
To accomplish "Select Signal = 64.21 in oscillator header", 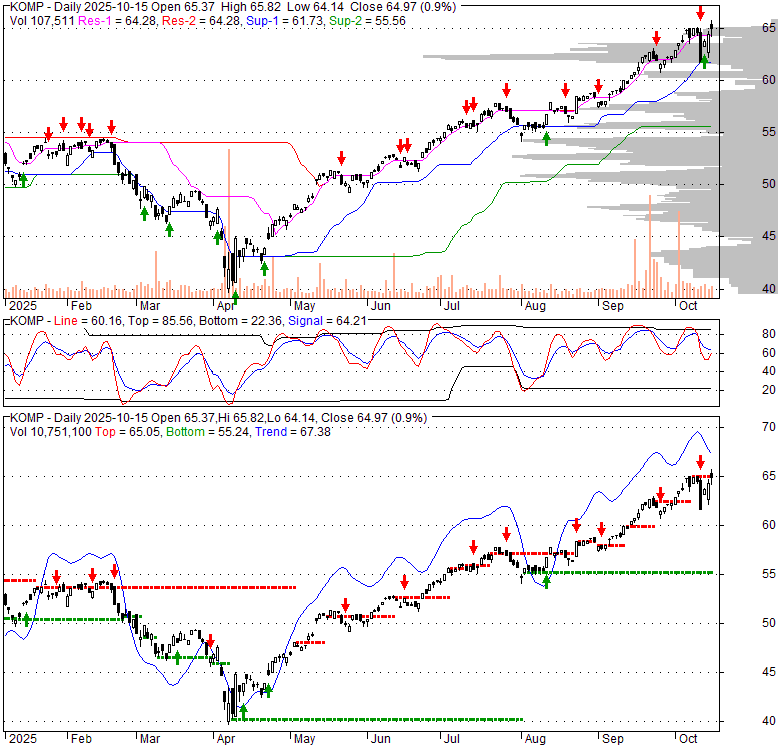I will [327, 321].
